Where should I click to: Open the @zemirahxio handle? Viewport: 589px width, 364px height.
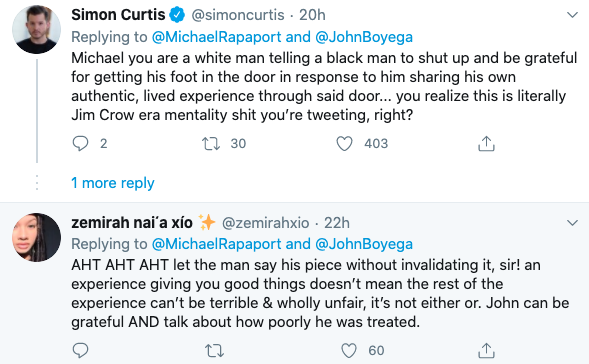click(266, 223)
